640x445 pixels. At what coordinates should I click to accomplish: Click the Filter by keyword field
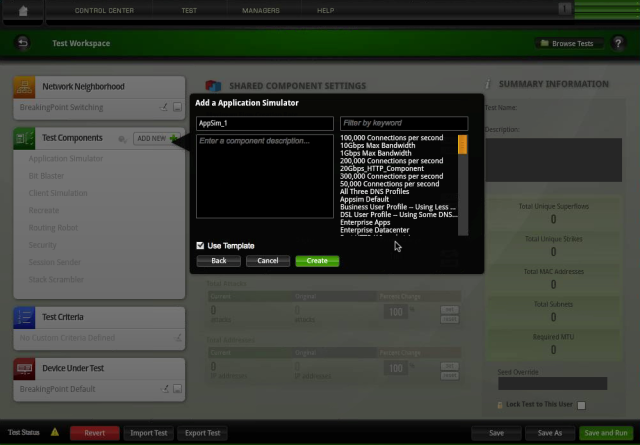[x=404, y=123]
